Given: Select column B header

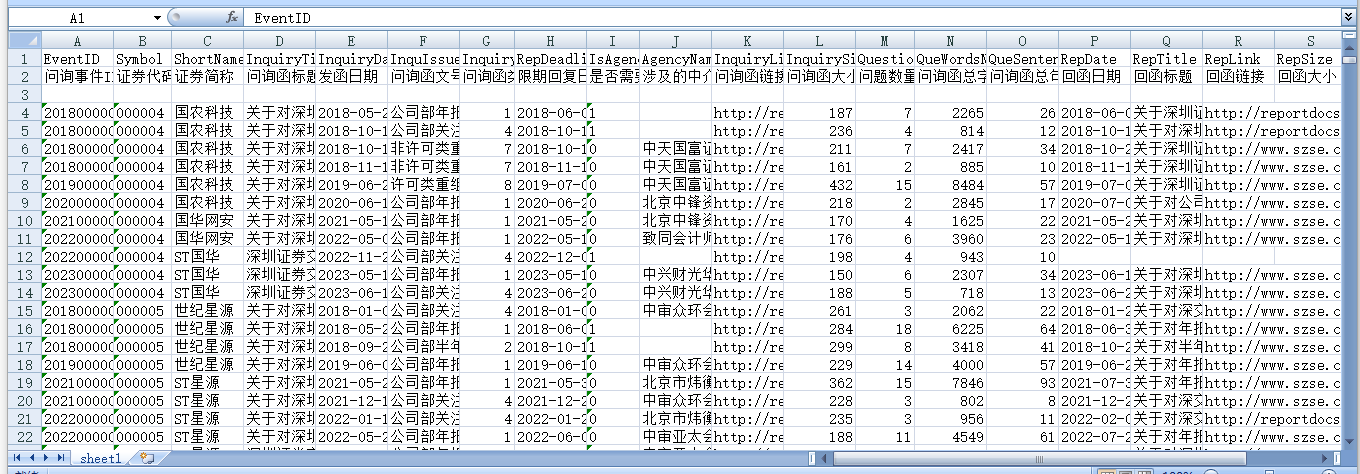Looking at the screenshot, I should pos(142,42).
